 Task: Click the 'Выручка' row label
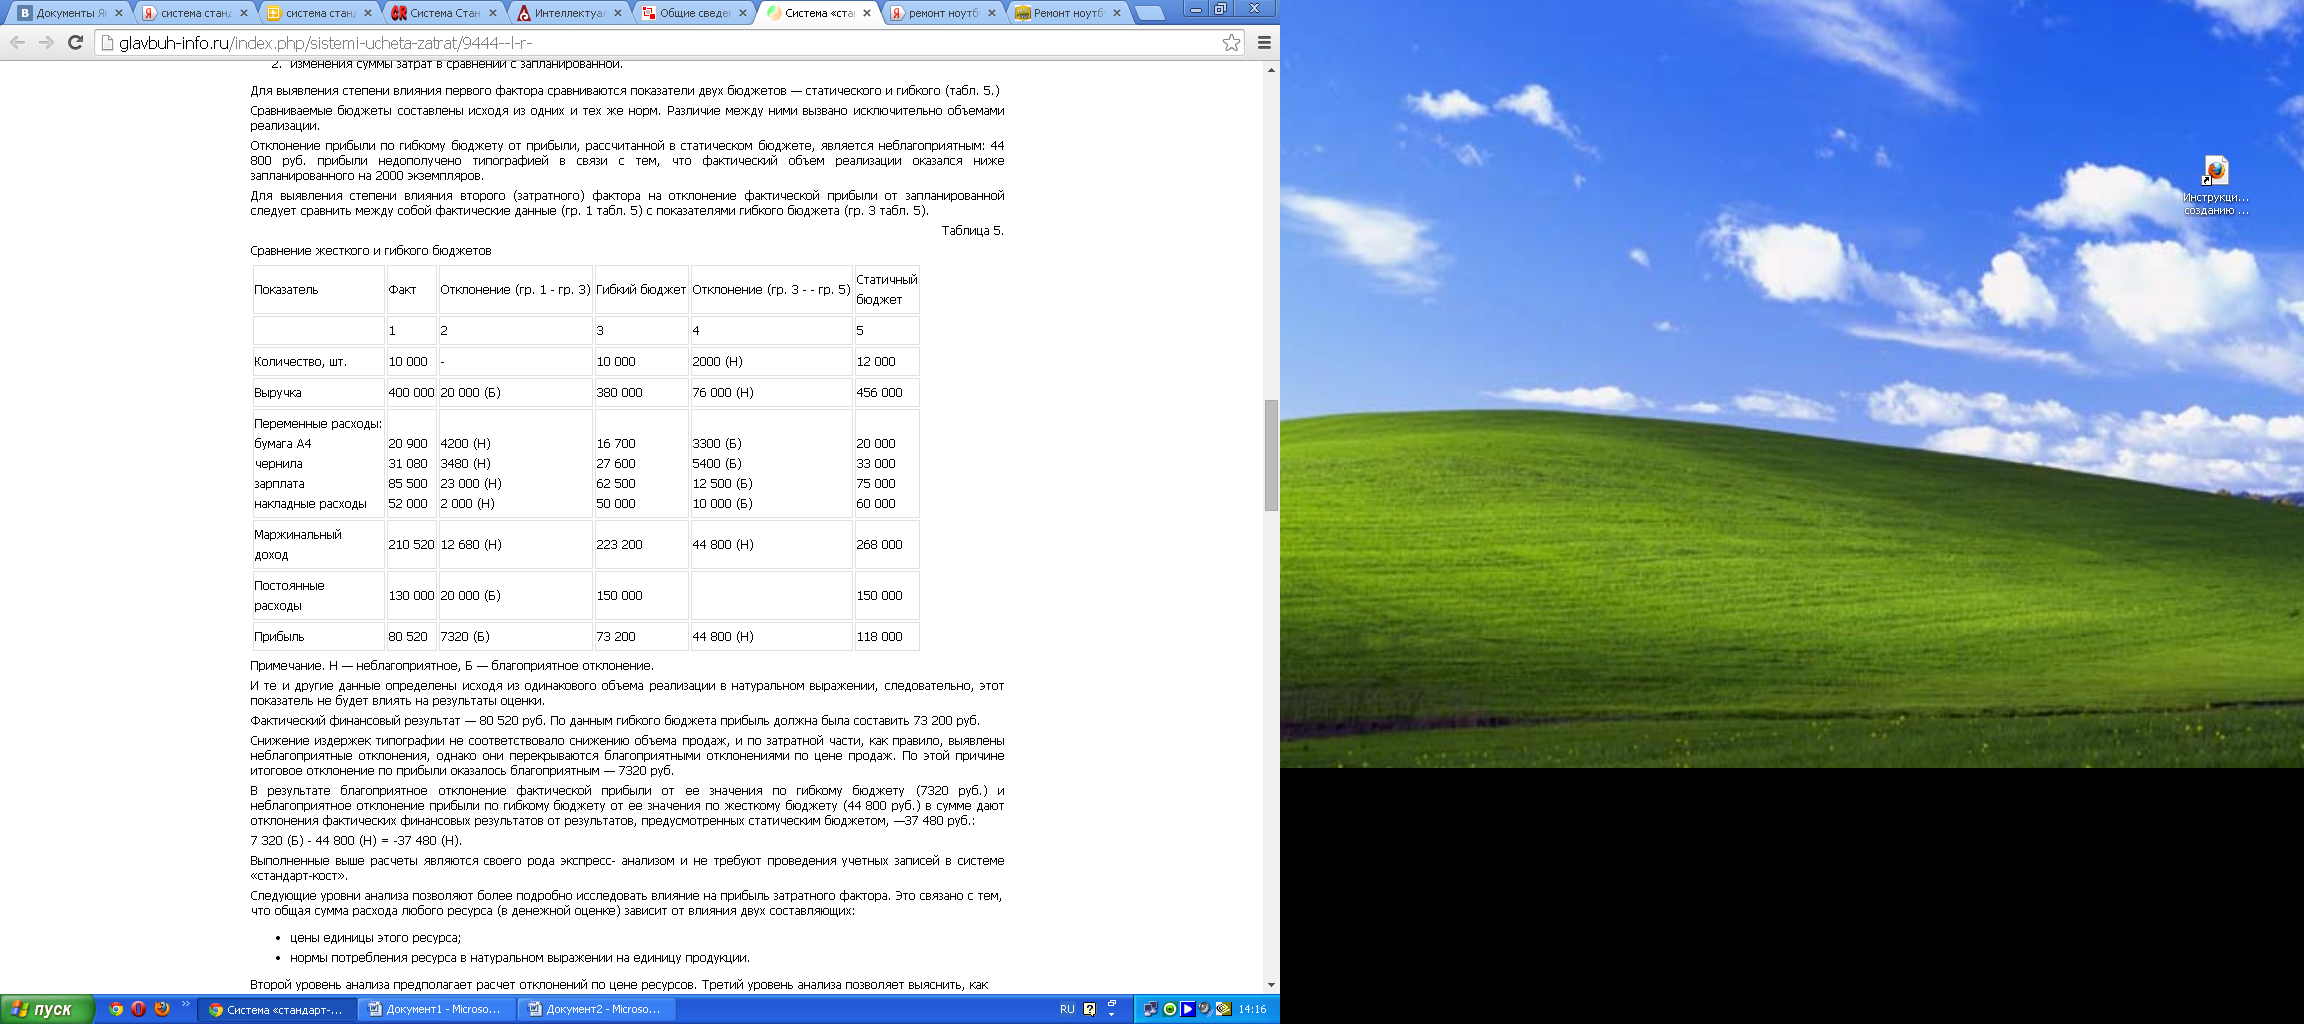tap(318, 393)
